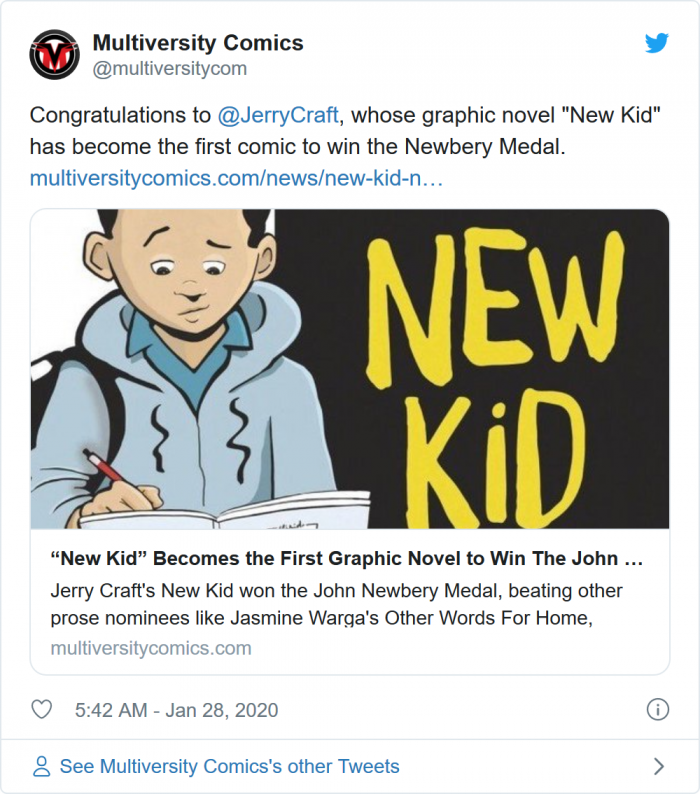The height and width of the screenshot is (794, 700).
Task: Open the Multiversity Comics profile name
Action: pyautogui.click(x=197, y=43)
